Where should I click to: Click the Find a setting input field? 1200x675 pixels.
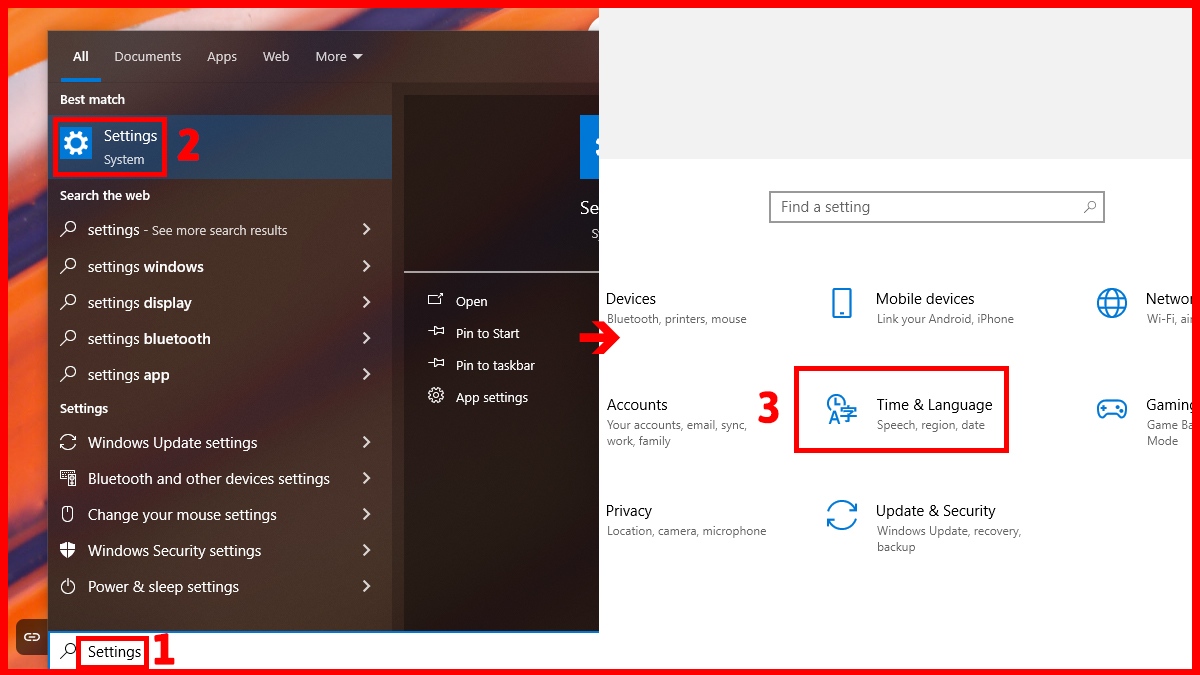tap(936, 206)
